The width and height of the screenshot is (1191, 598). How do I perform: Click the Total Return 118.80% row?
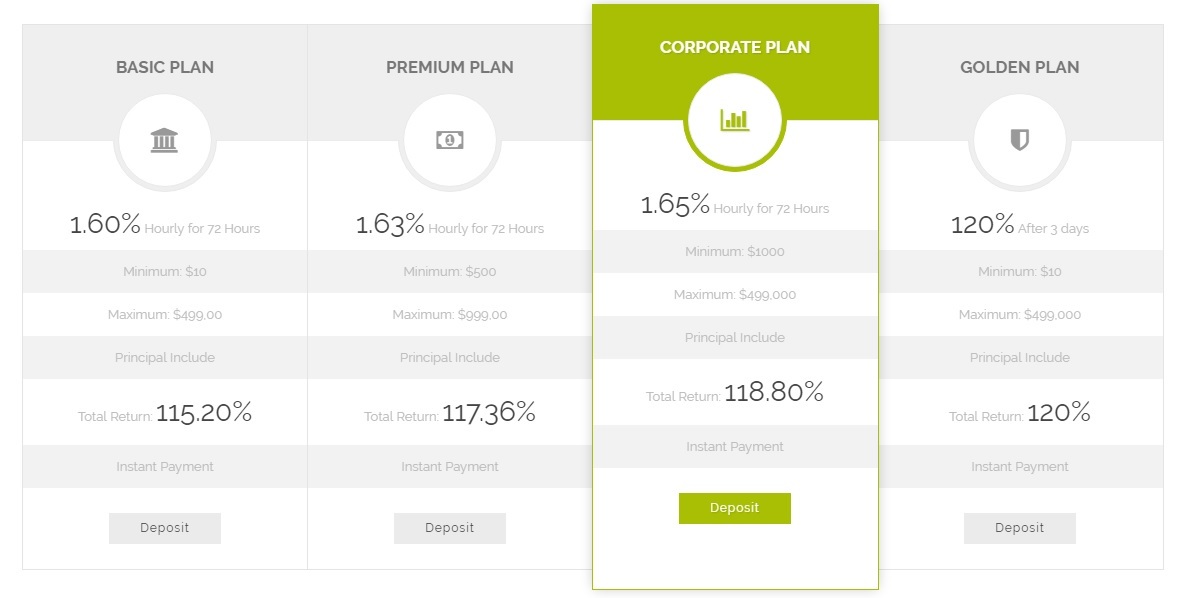point(735,392)
